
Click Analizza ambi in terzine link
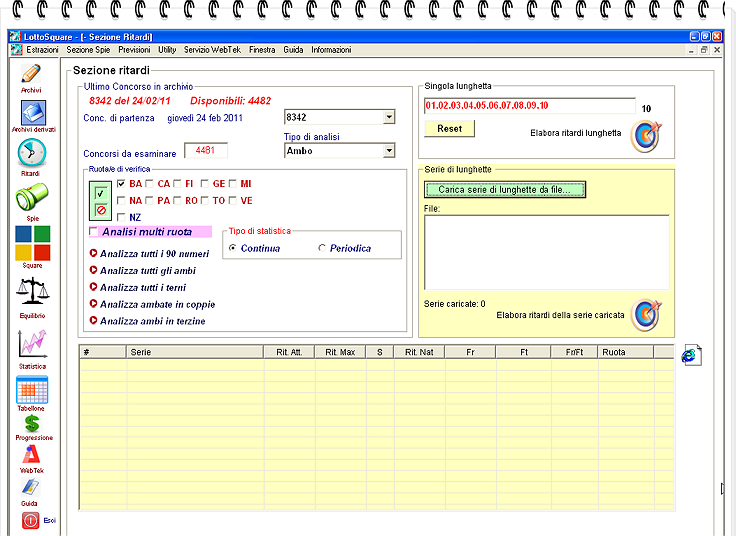153,321
